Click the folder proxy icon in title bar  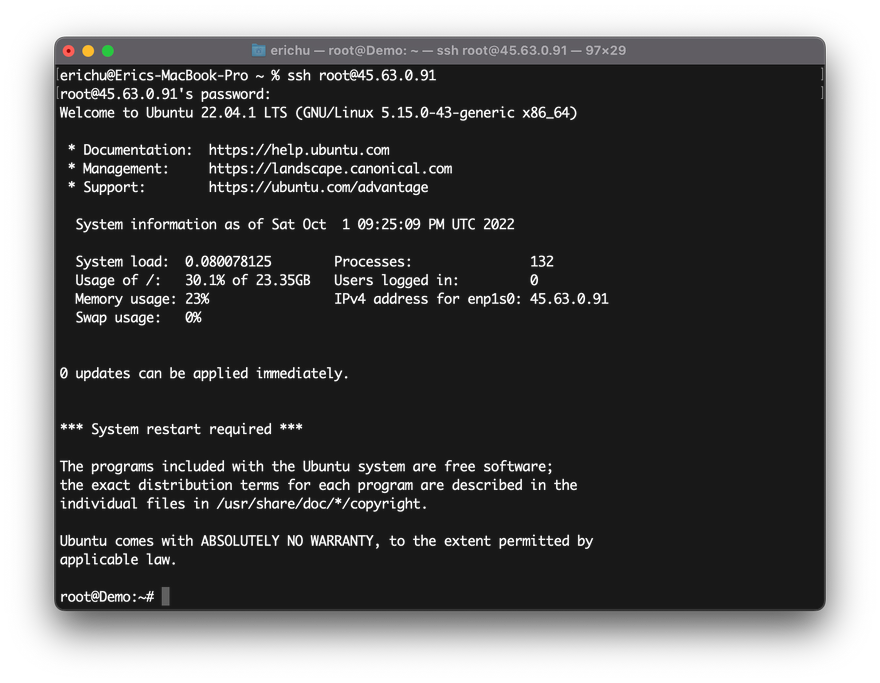tap(258, 51)
